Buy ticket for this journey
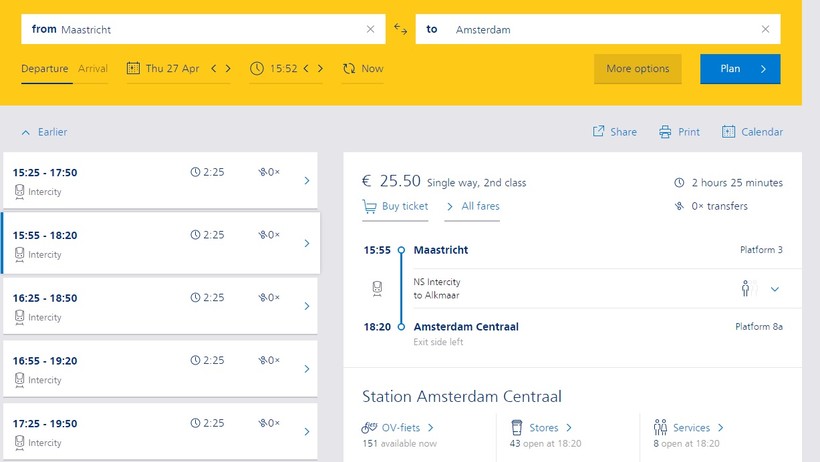This screenshot has width=820, height=462. tap(395, 206)
